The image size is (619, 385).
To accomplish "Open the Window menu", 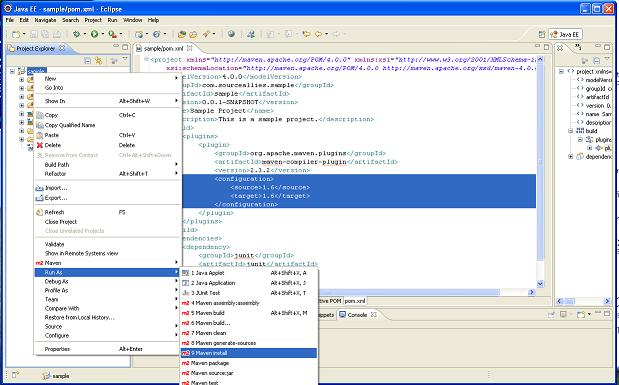I will pos(132,20).
